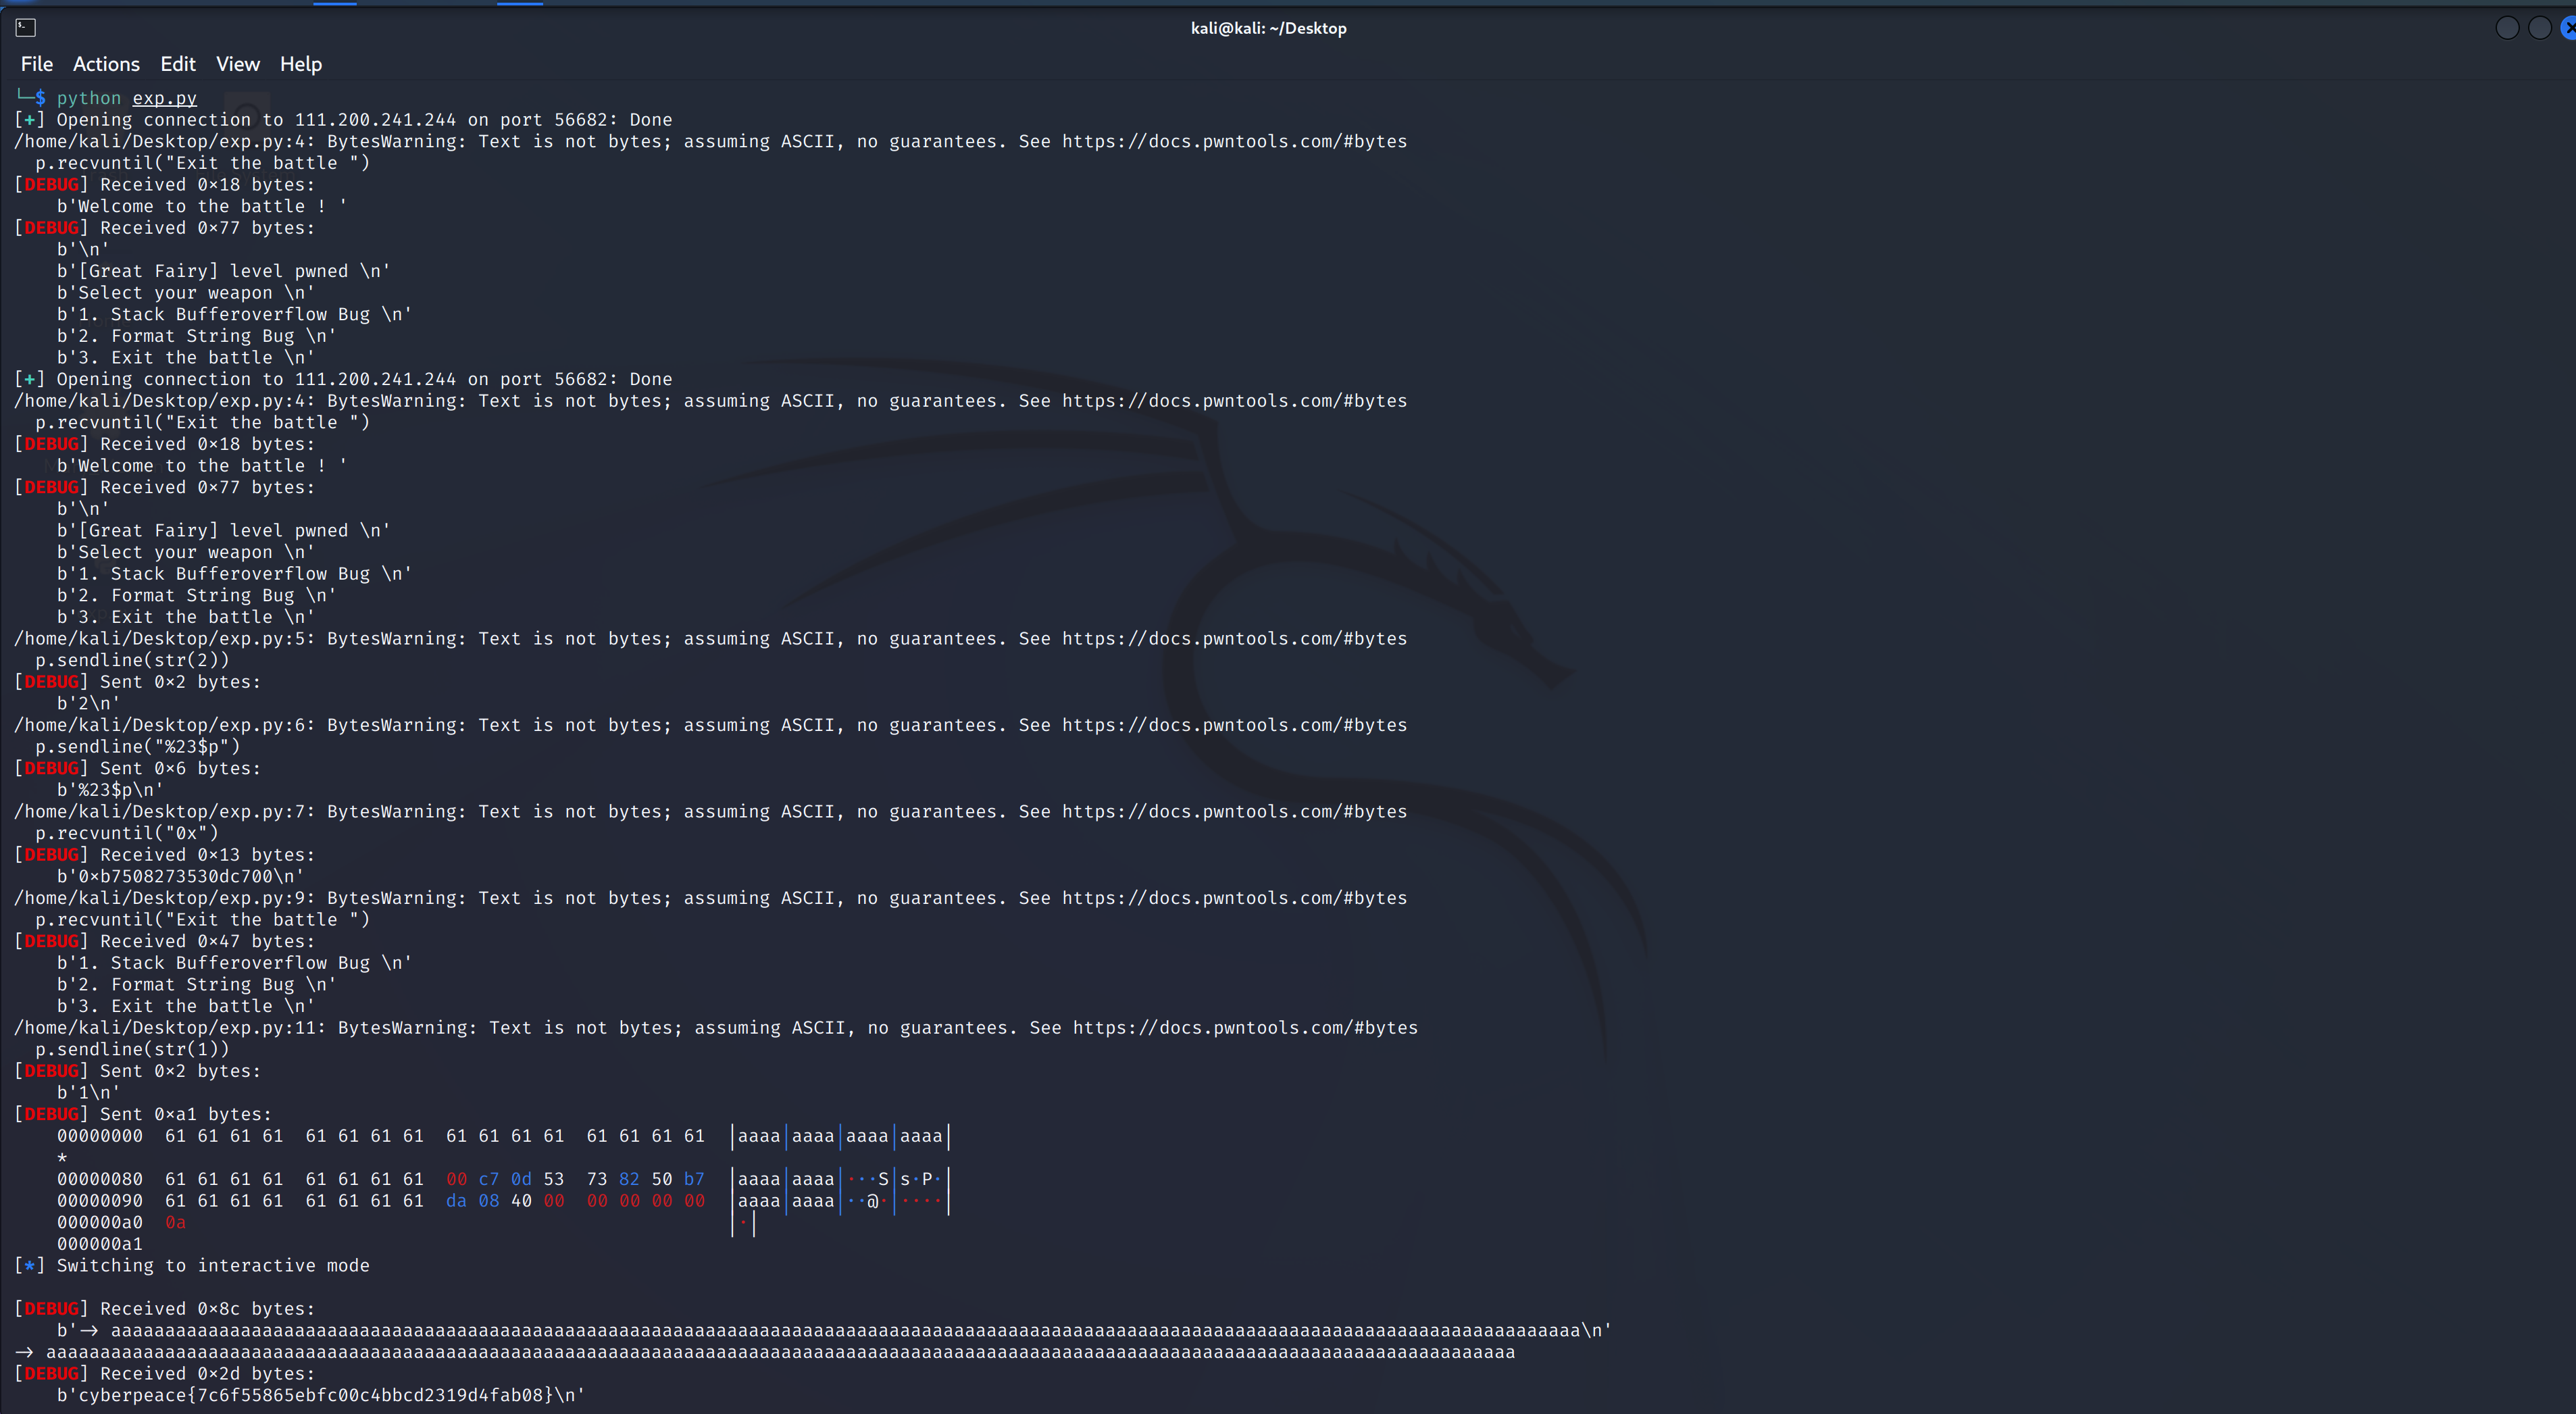Screen dimensions: 2576x1414
Task: Open pwntools docs link in exp.py:7 warning
Action: [1234, 811]
